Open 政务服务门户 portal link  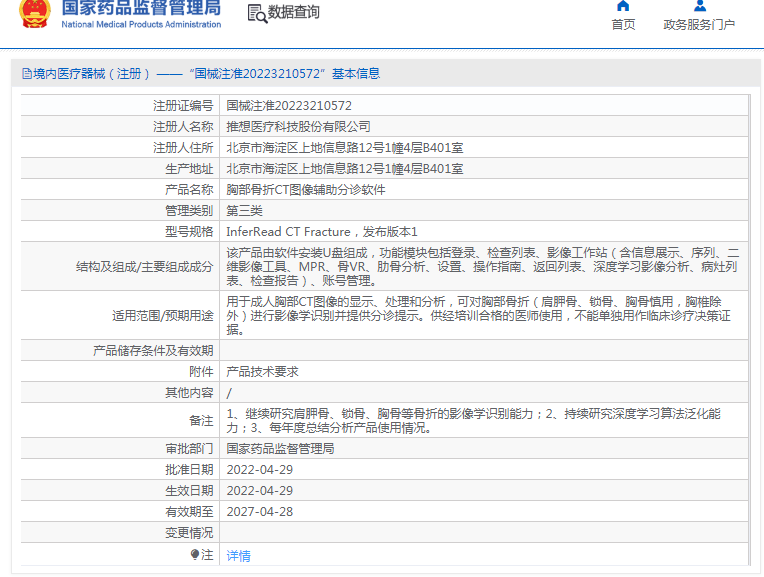click(x=699, y=24)
